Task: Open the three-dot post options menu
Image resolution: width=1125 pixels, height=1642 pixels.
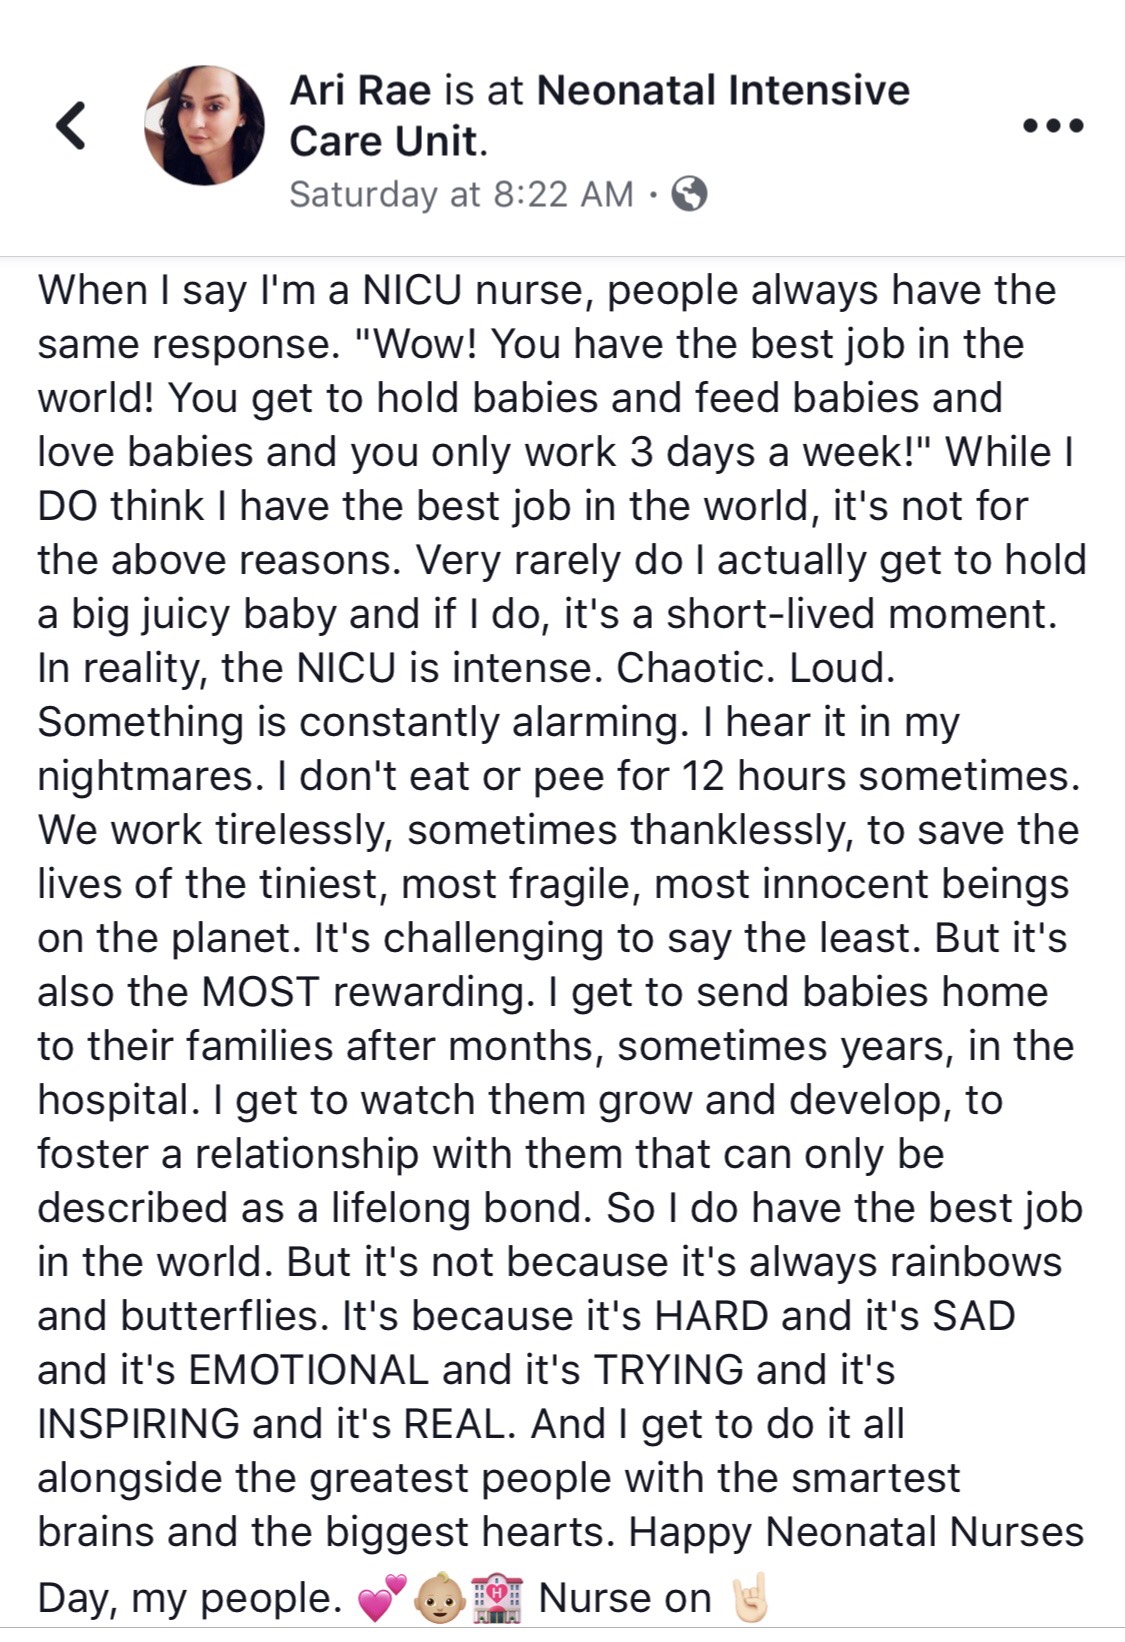Action: [x=1053, y=126]
